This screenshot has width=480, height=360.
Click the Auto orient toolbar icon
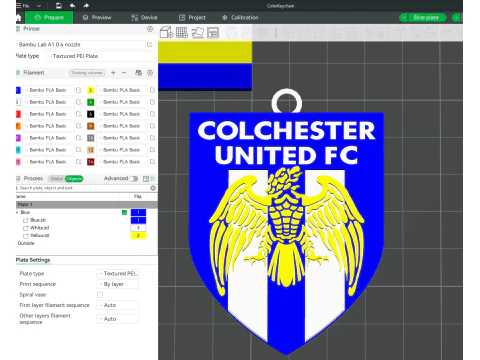point(197,32)
